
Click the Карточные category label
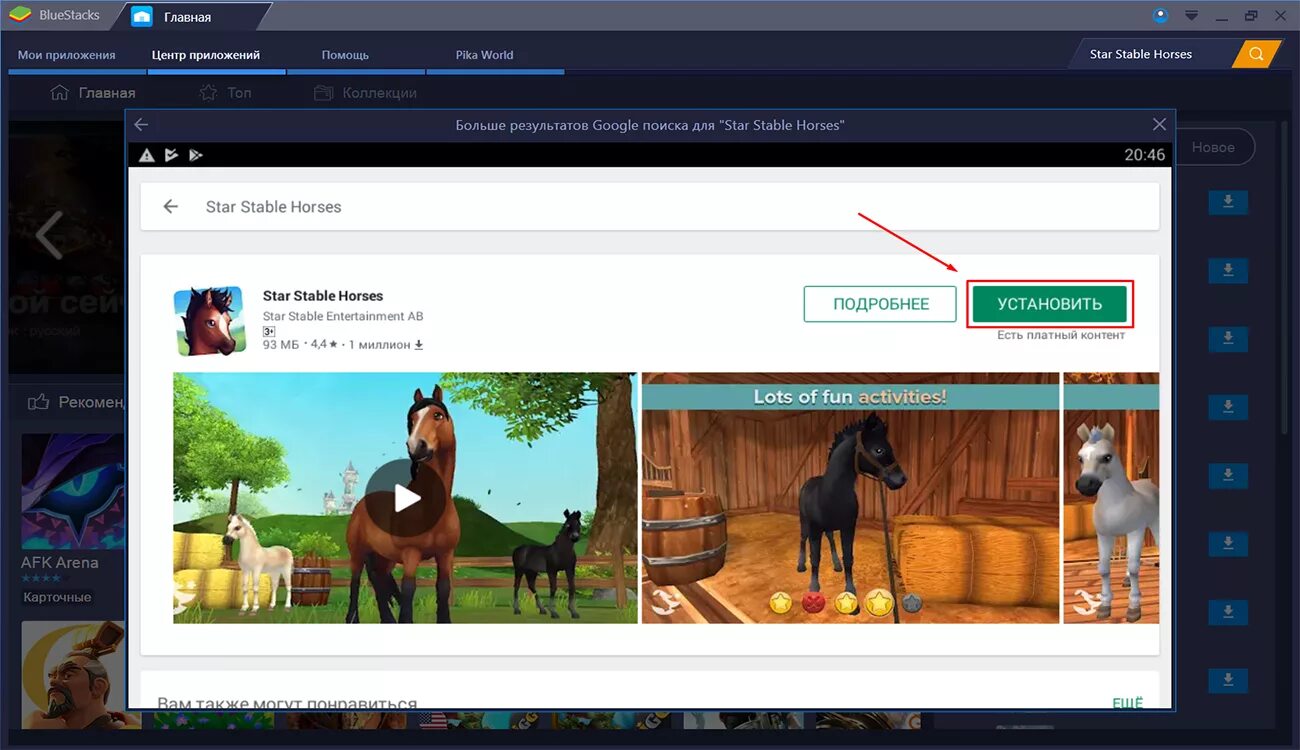57,597
